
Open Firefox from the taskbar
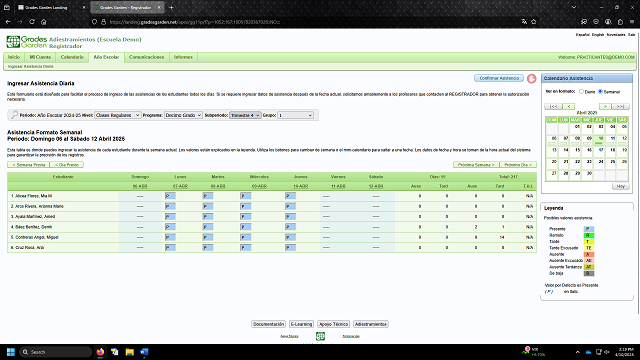tap(100, 352)
